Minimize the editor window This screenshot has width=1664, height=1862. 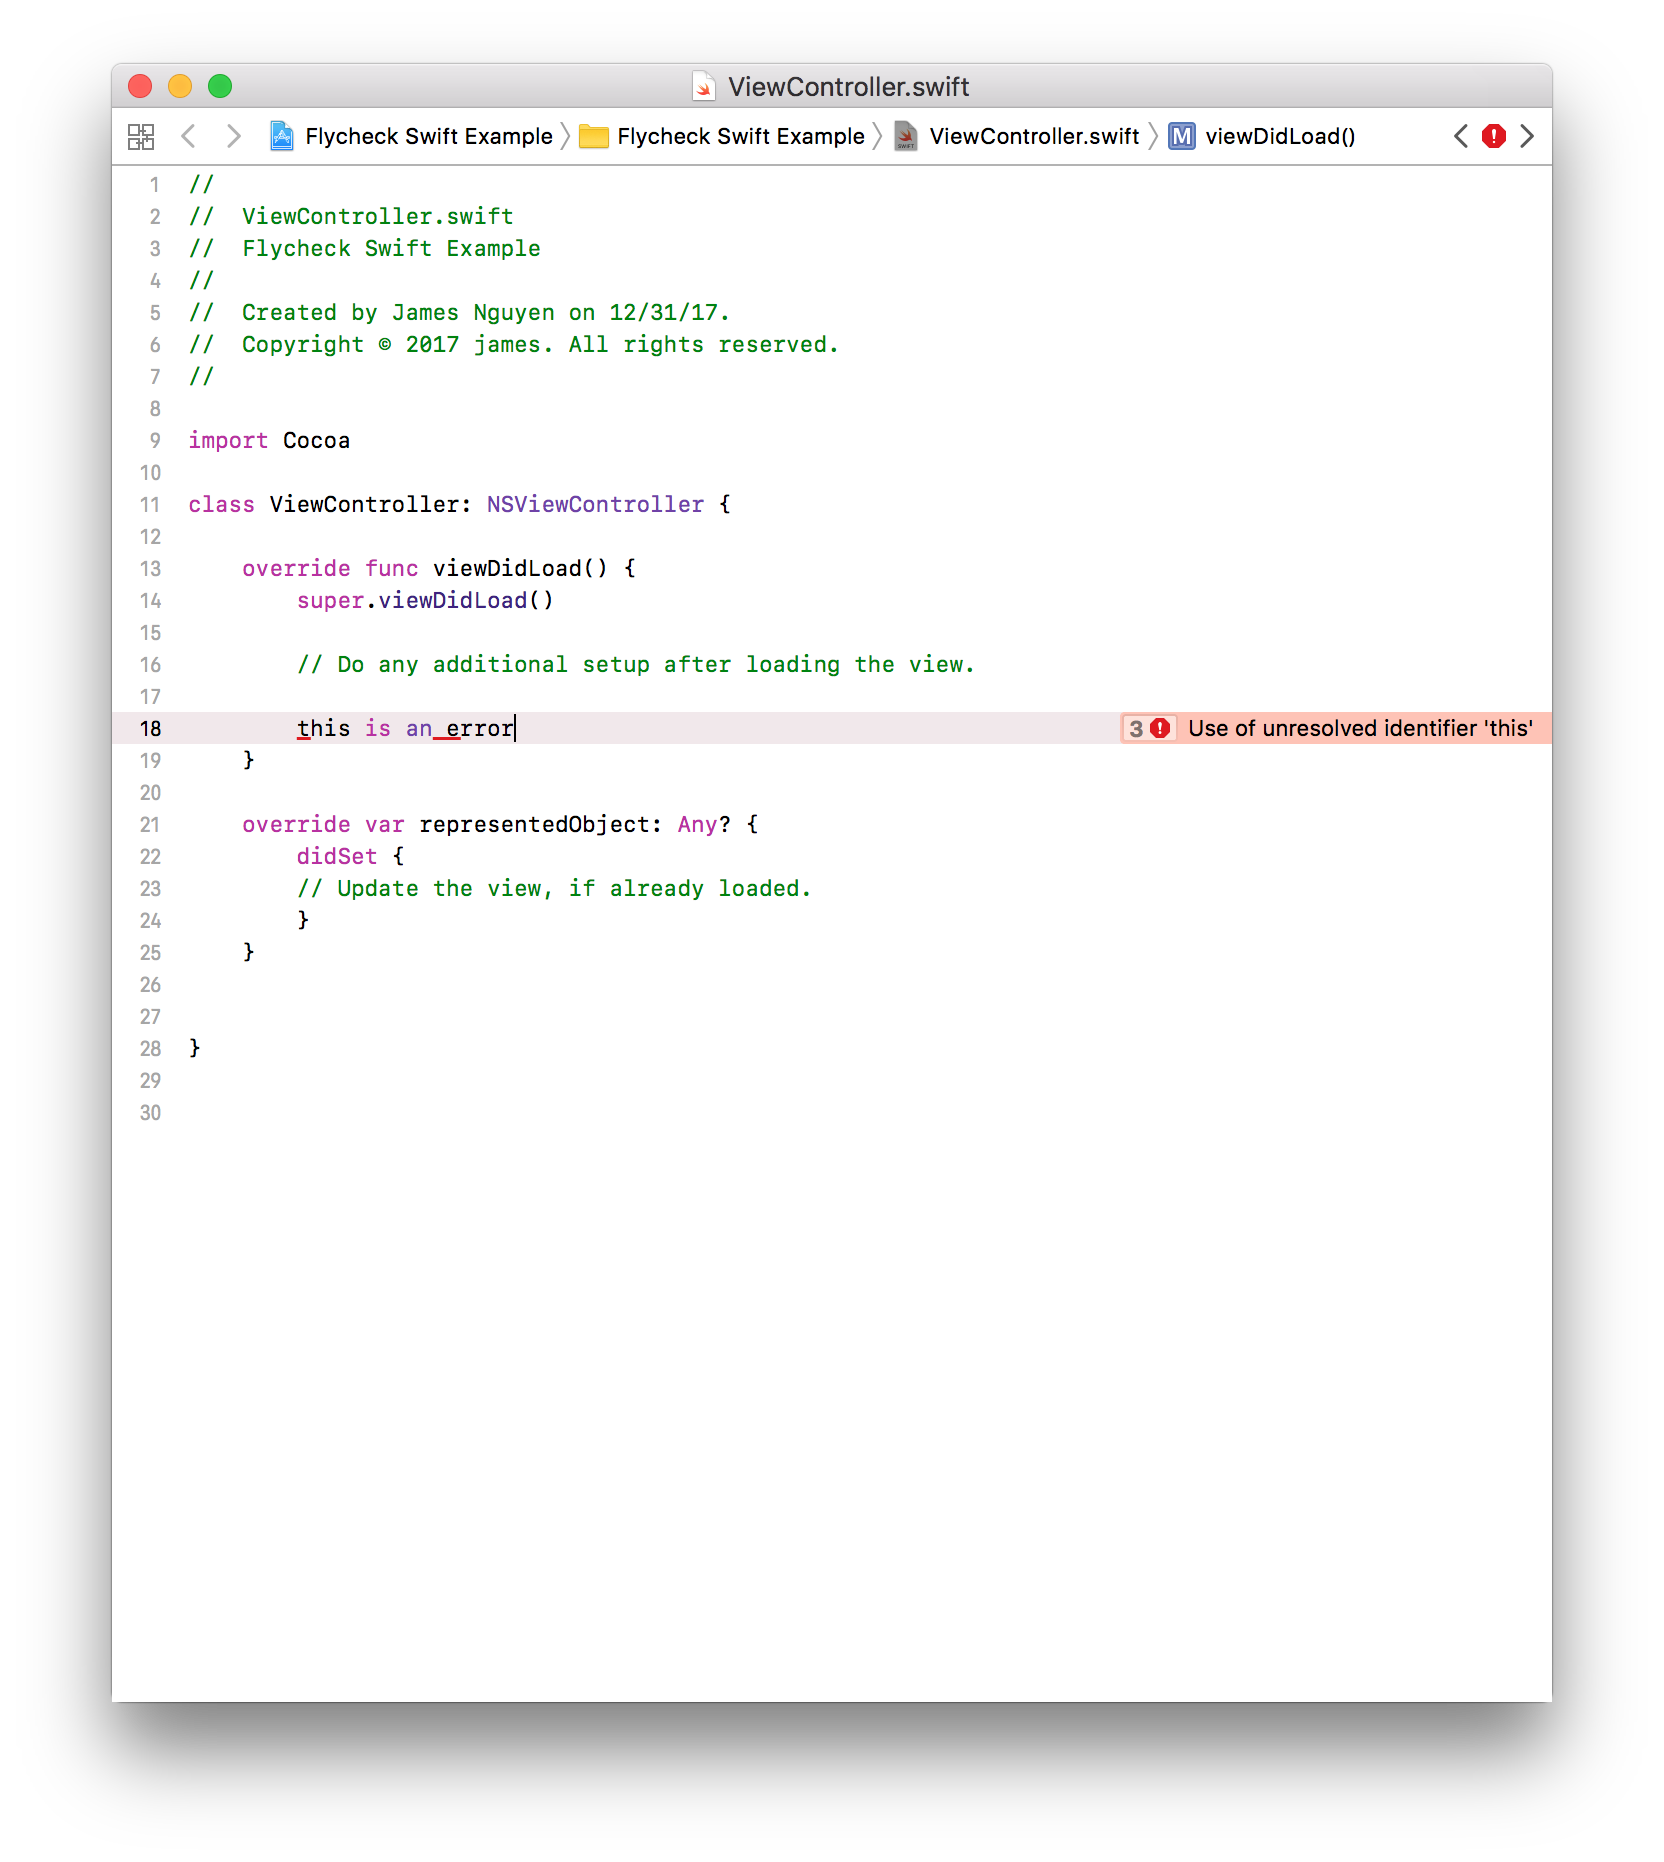coord(180,87)
